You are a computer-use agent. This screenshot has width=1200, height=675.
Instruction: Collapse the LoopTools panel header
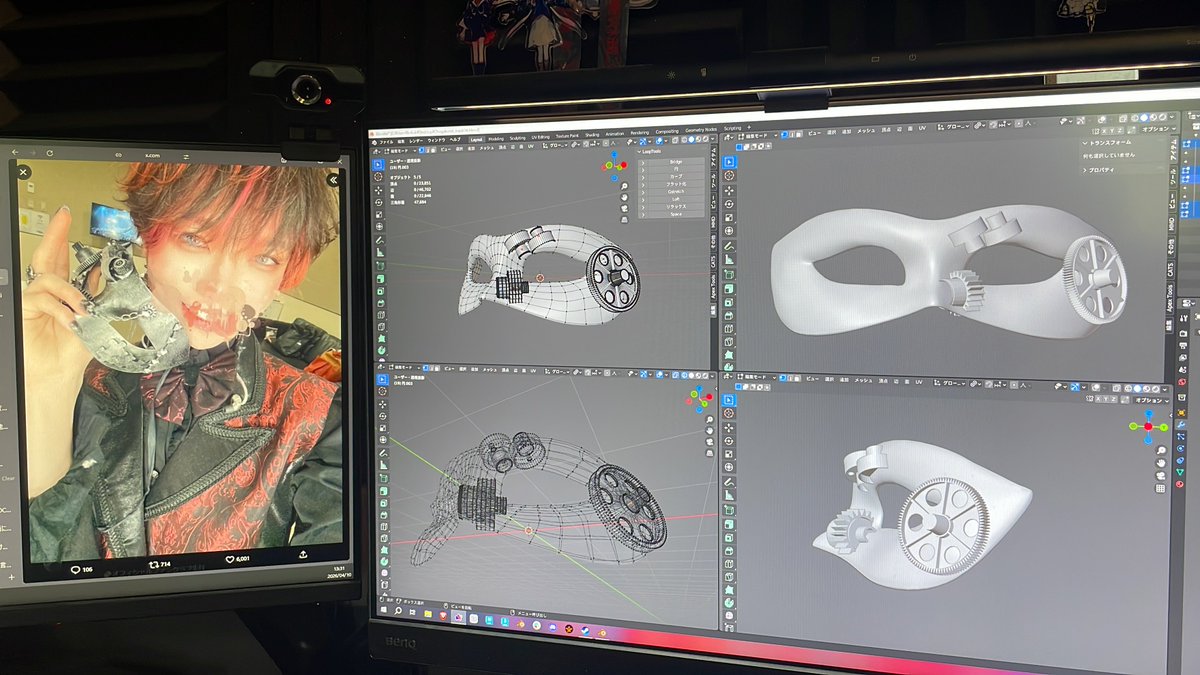[650, 151]
